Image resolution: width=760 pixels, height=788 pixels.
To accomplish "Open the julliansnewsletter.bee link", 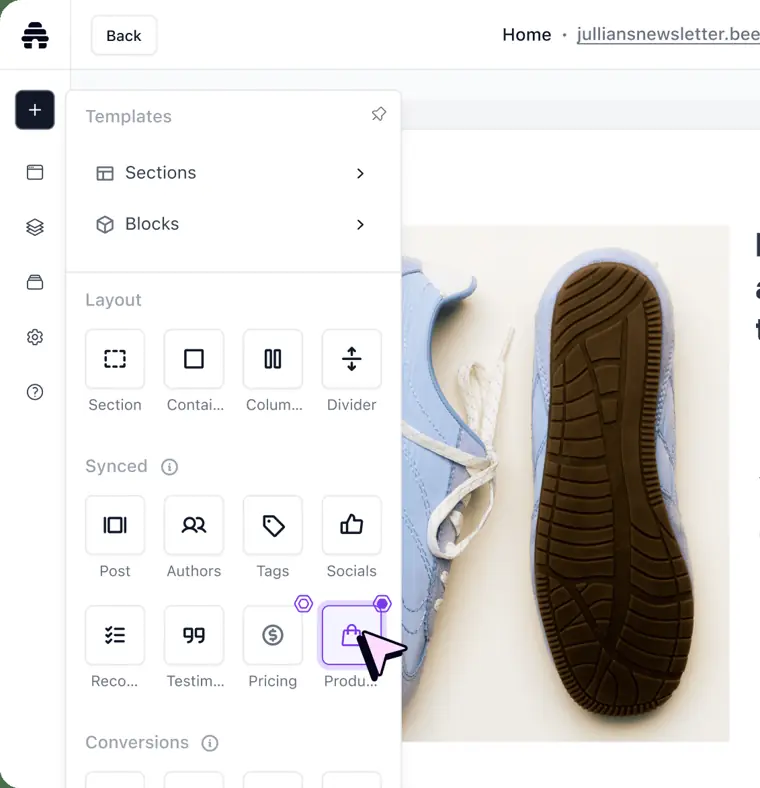I will (669, 34).
